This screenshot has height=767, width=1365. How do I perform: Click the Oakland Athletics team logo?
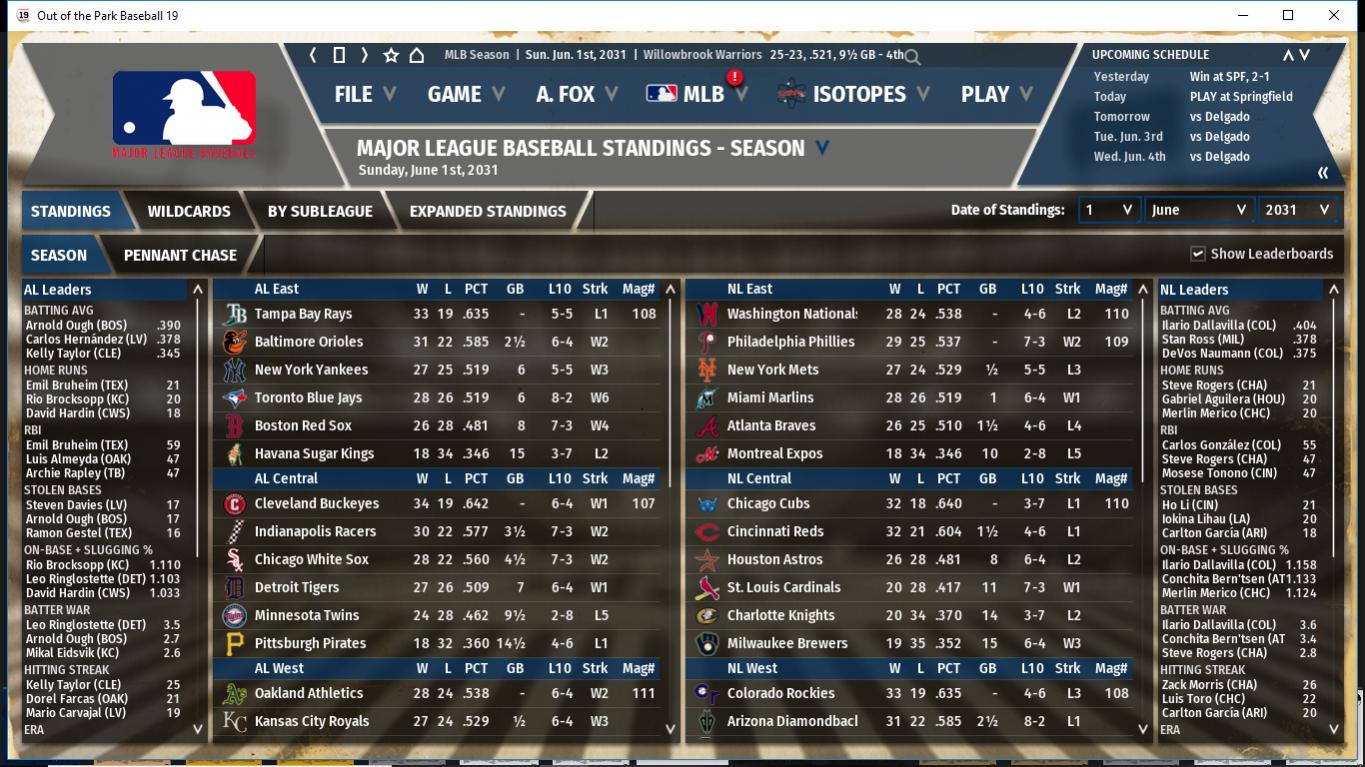coord(234,694)
